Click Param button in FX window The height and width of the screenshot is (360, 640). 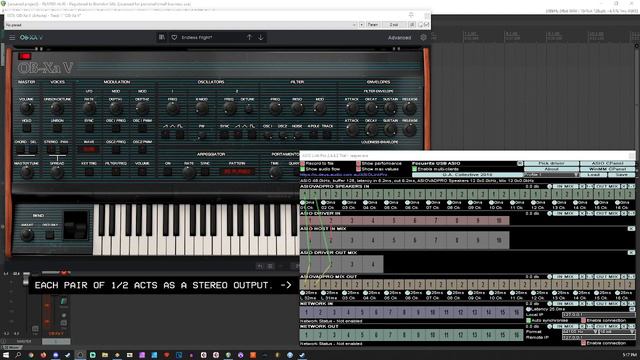click(x=373, y=25)
